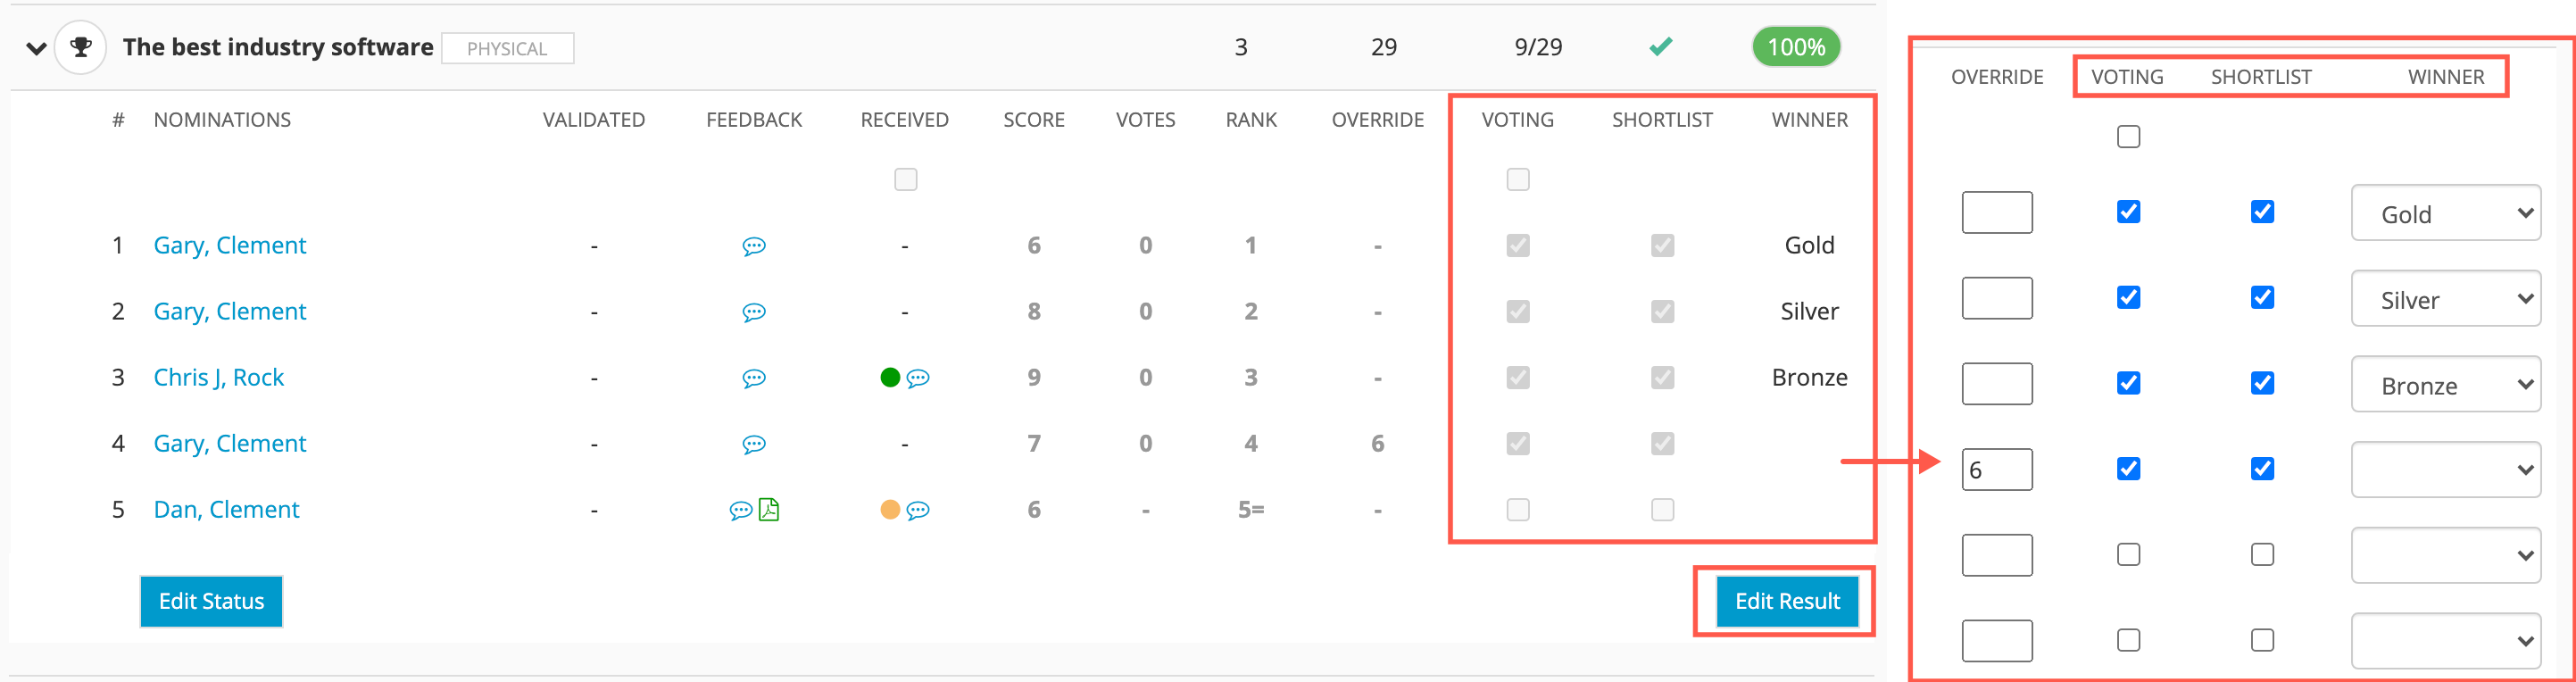Open received comment bubble for Dan, Clement
The image size is (2576, 682).
click(x=918, y=510)
